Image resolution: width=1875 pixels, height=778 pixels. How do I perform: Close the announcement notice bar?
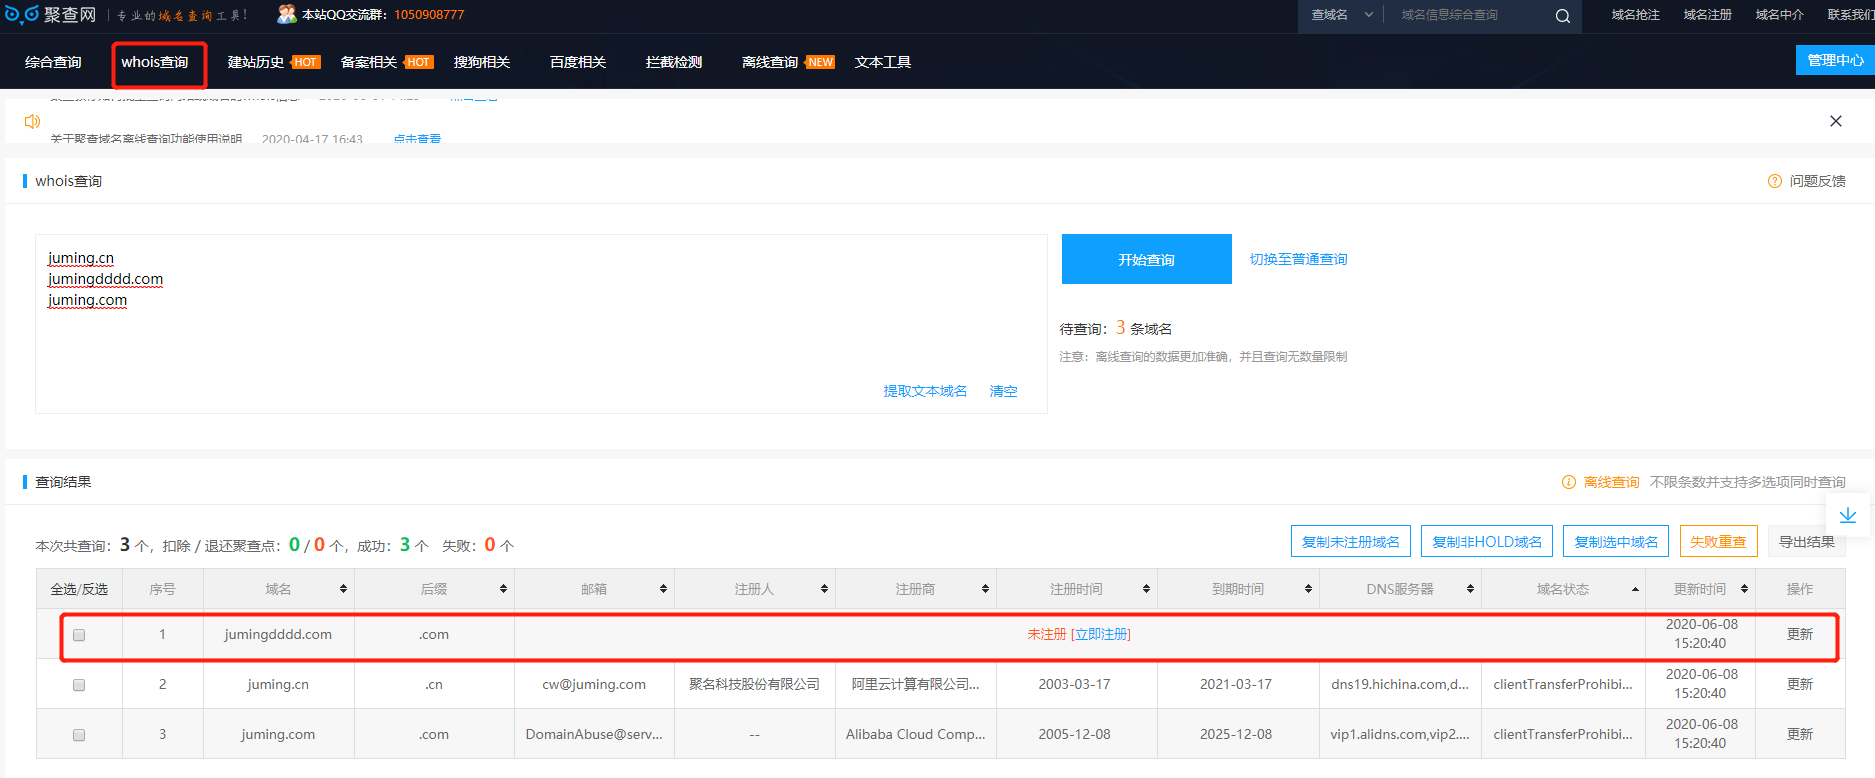(1835, 121)
